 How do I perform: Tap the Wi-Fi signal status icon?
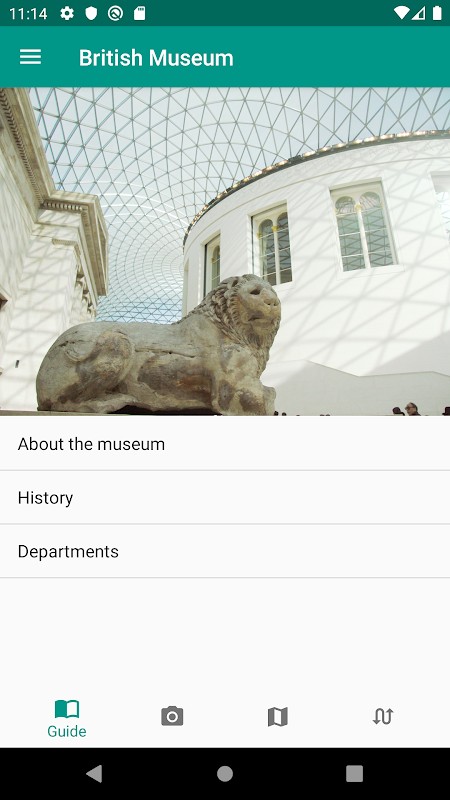pos(402,13)
